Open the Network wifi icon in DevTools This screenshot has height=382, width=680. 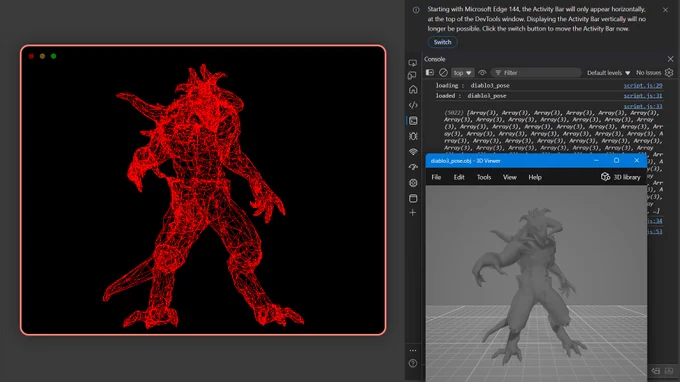pyautogui.click(x=413, y=152)
